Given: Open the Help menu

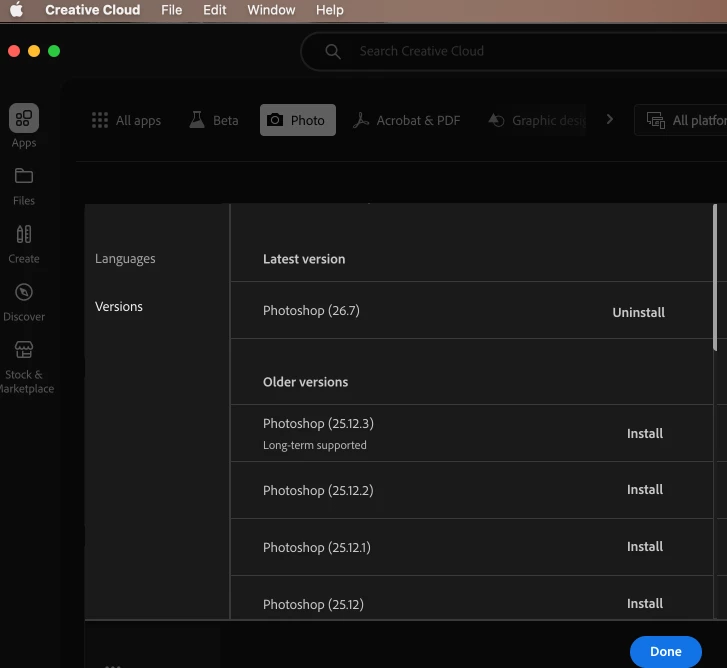Looking at the screenshot, I should coord(330,10).
